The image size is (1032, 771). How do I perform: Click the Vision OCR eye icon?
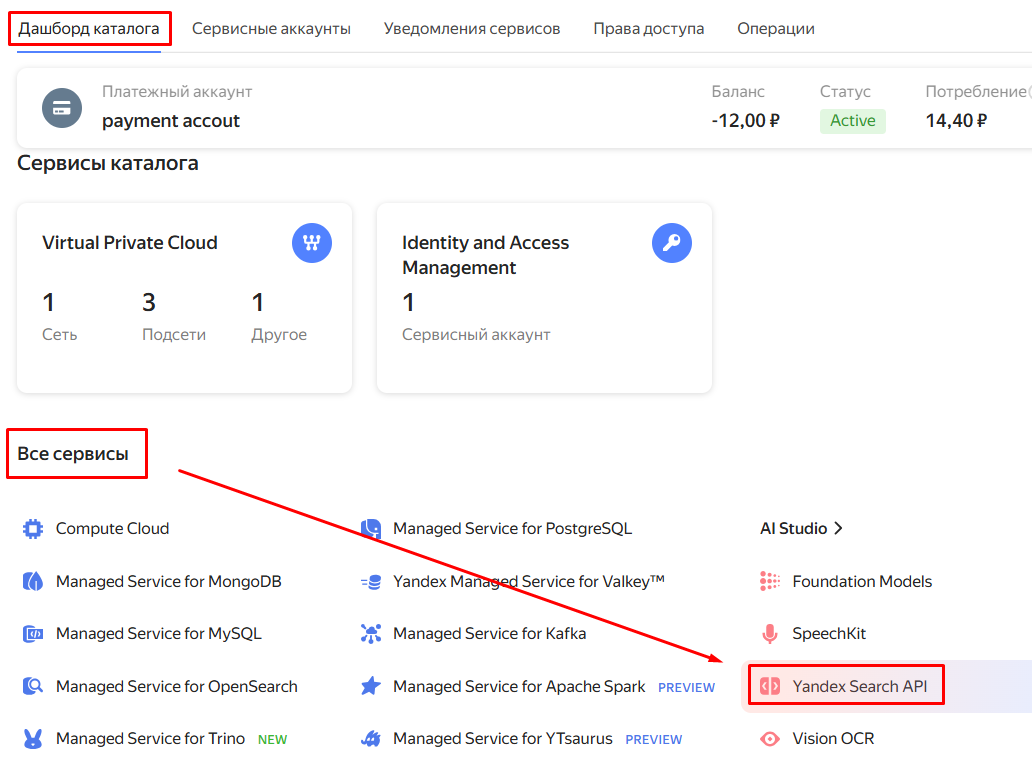click(x=770, y=739)
